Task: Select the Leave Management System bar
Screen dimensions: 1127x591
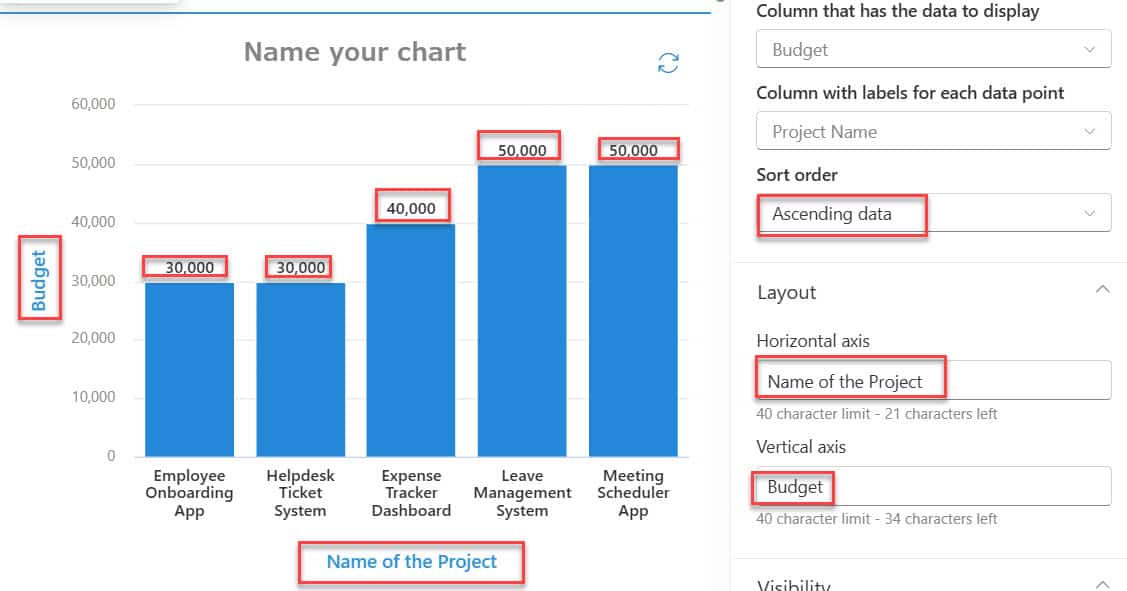Action: click(x=522, y=310)
